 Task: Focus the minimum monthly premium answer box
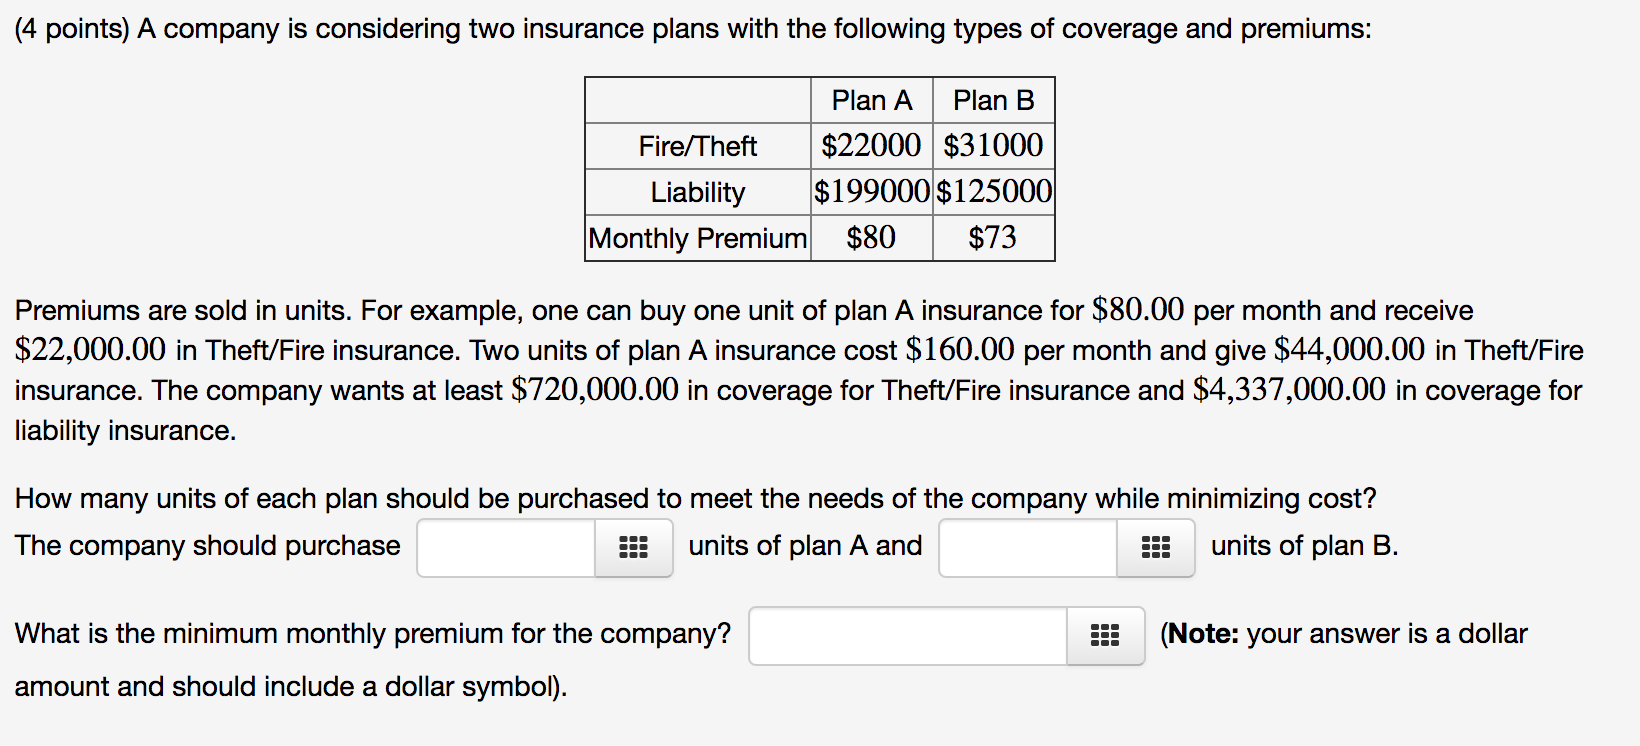(908, 635)
